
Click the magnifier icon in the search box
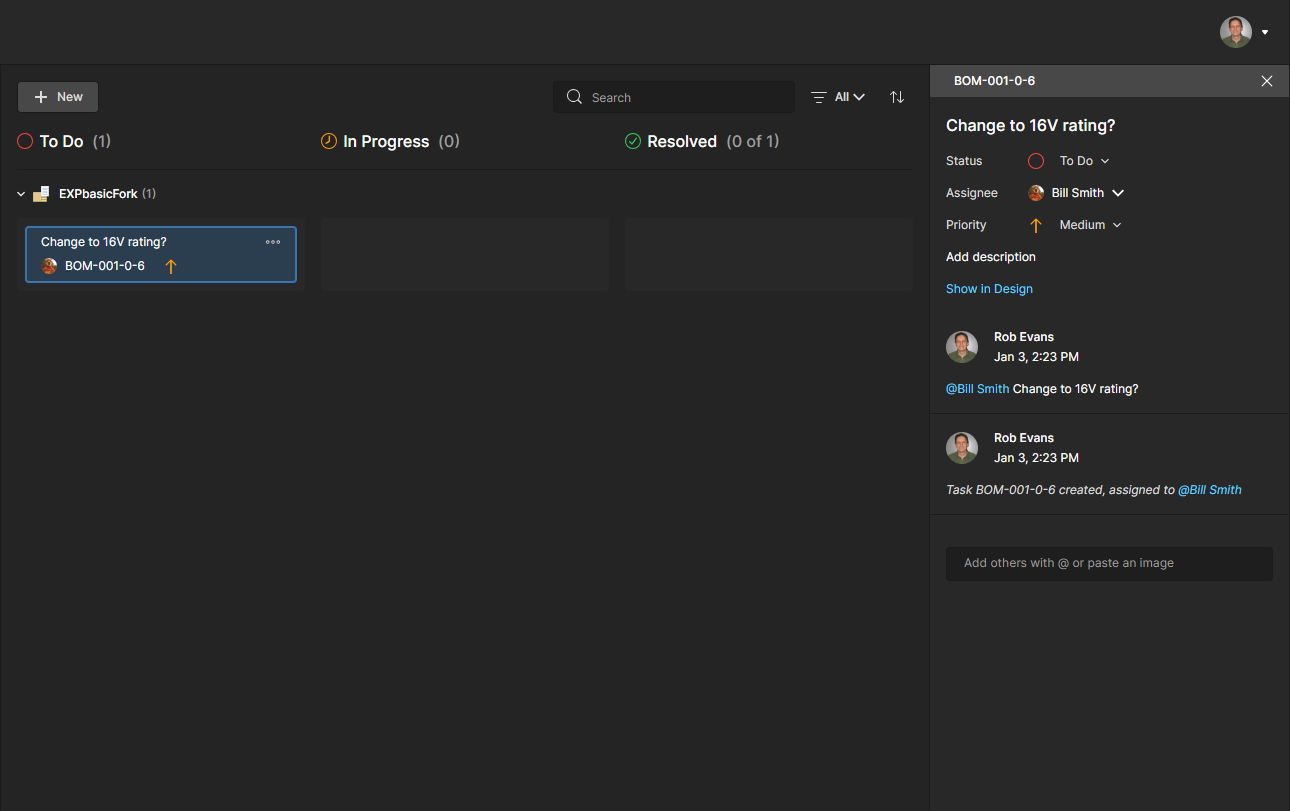coord(574,97)
